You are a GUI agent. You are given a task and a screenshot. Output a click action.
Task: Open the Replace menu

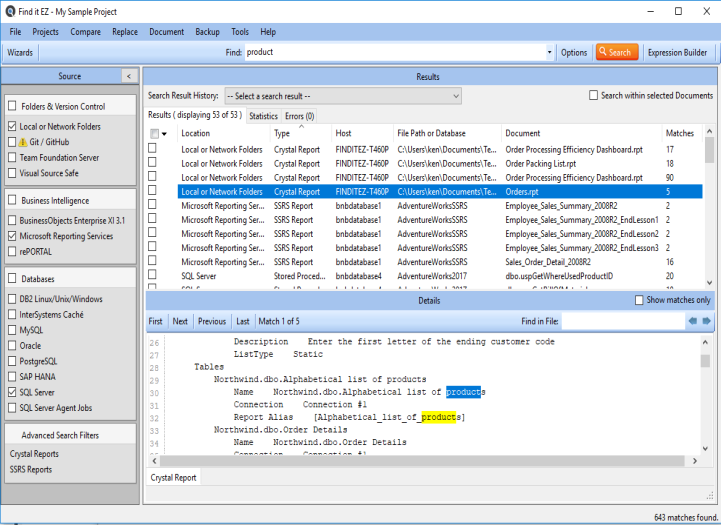coord(125,32)
